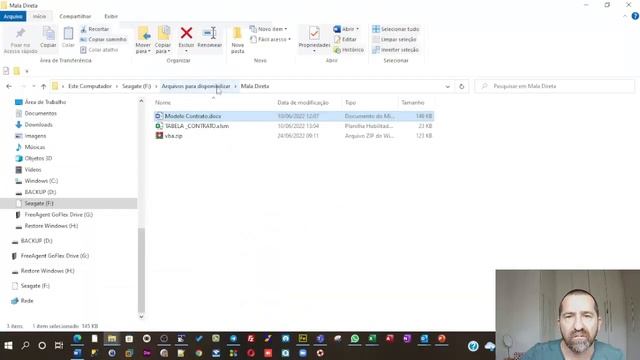
Task: Click the Propriedades checkmark icon
Action: [x=314, y=33]
